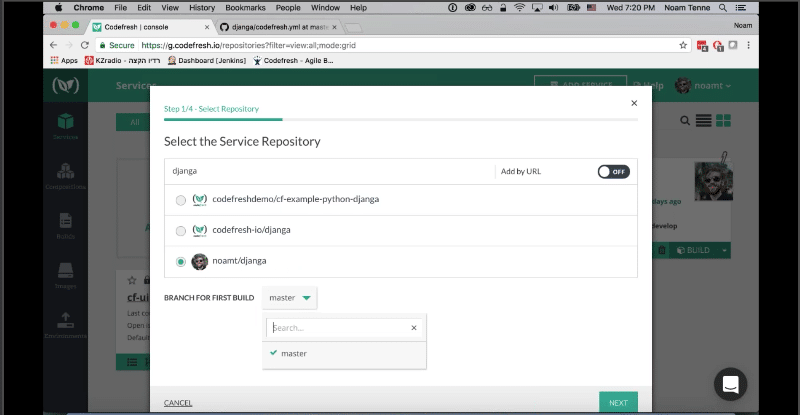800x415 pixels.
Task: Open the Help menu in menu bar
Action: point(358,8)
